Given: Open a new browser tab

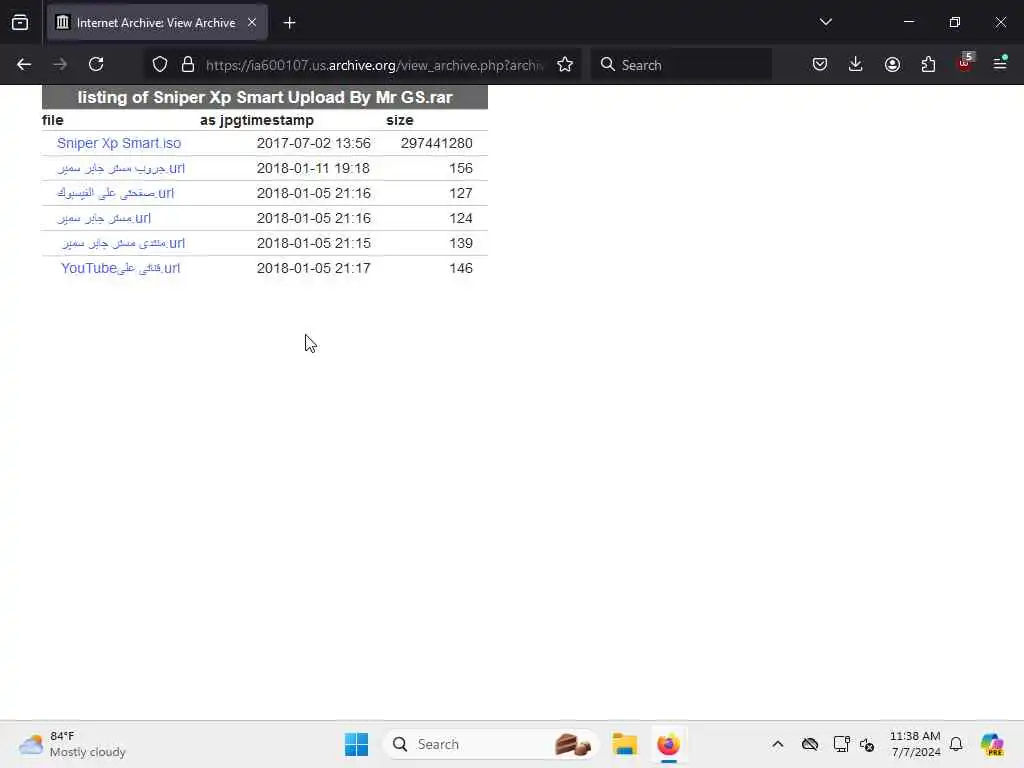Looking at the screenshot, I should tap(289, 23).
